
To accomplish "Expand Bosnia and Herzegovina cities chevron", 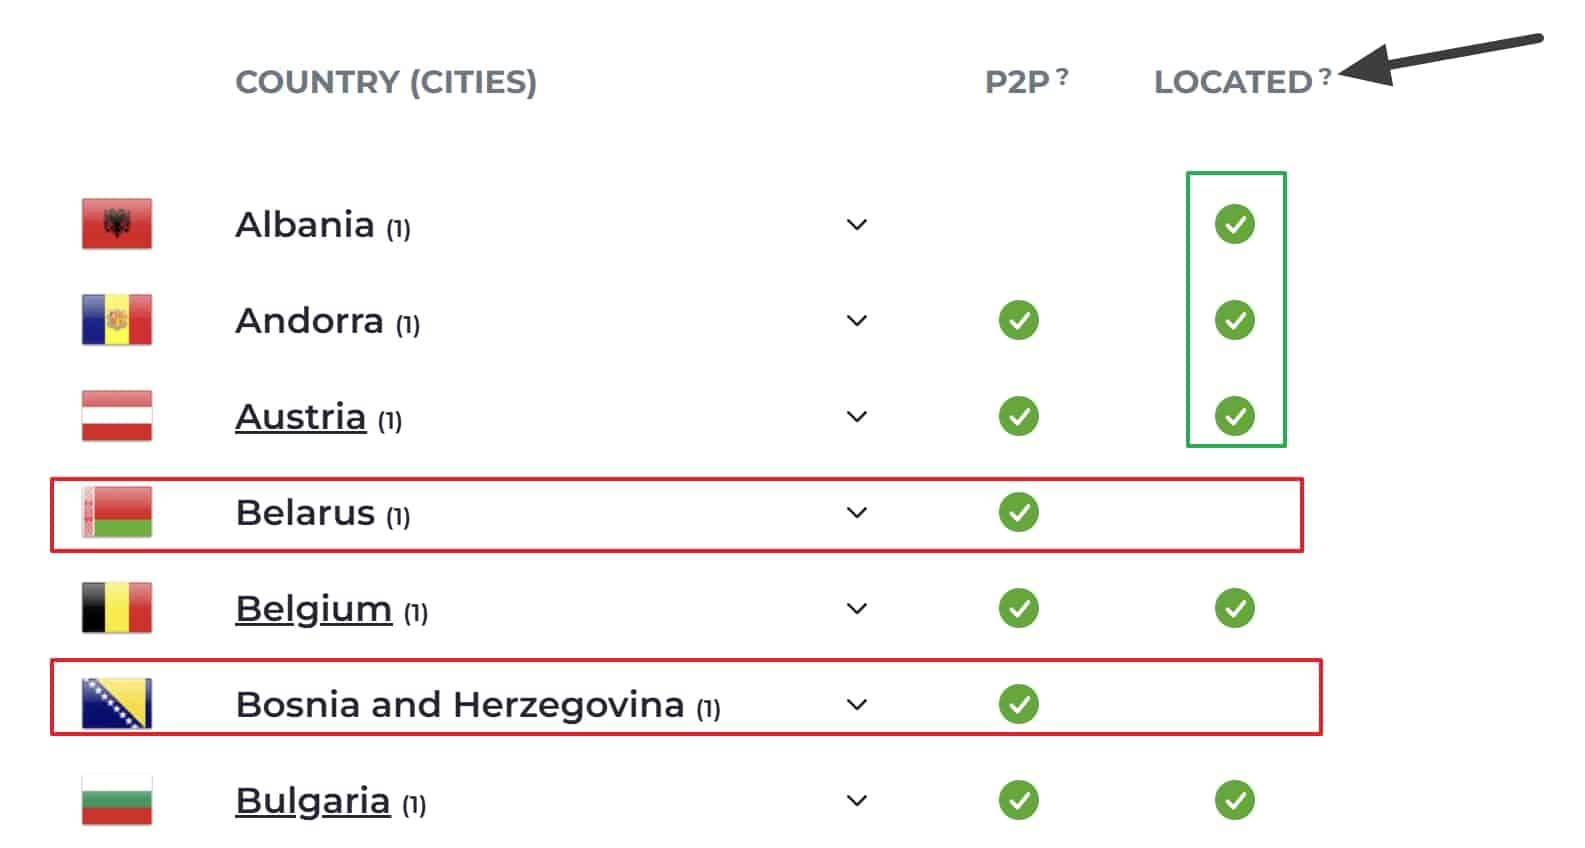I will point(857,704).
